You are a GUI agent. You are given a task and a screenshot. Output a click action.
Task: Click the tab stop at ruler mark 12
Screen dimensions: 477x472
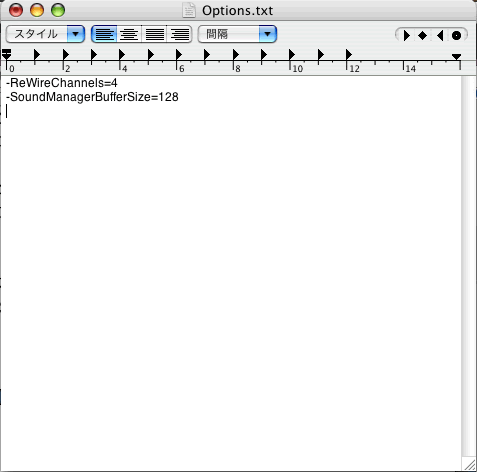click(x=348, y=54)
